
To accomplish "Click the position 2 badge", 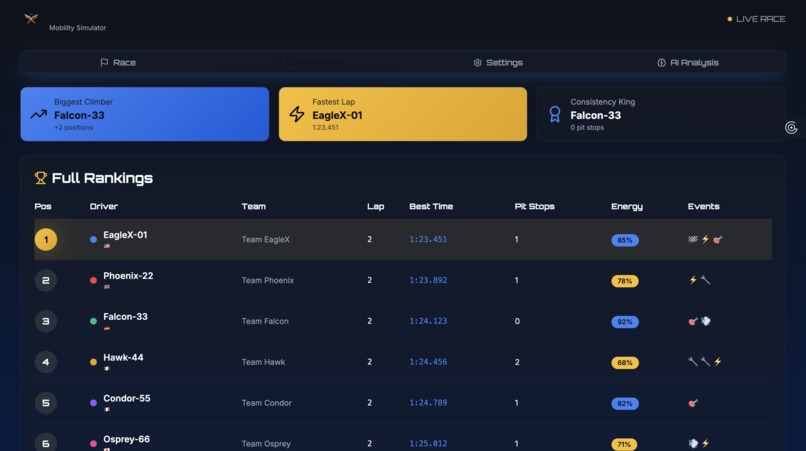I will pyautogui.click(x=46, y=280).
